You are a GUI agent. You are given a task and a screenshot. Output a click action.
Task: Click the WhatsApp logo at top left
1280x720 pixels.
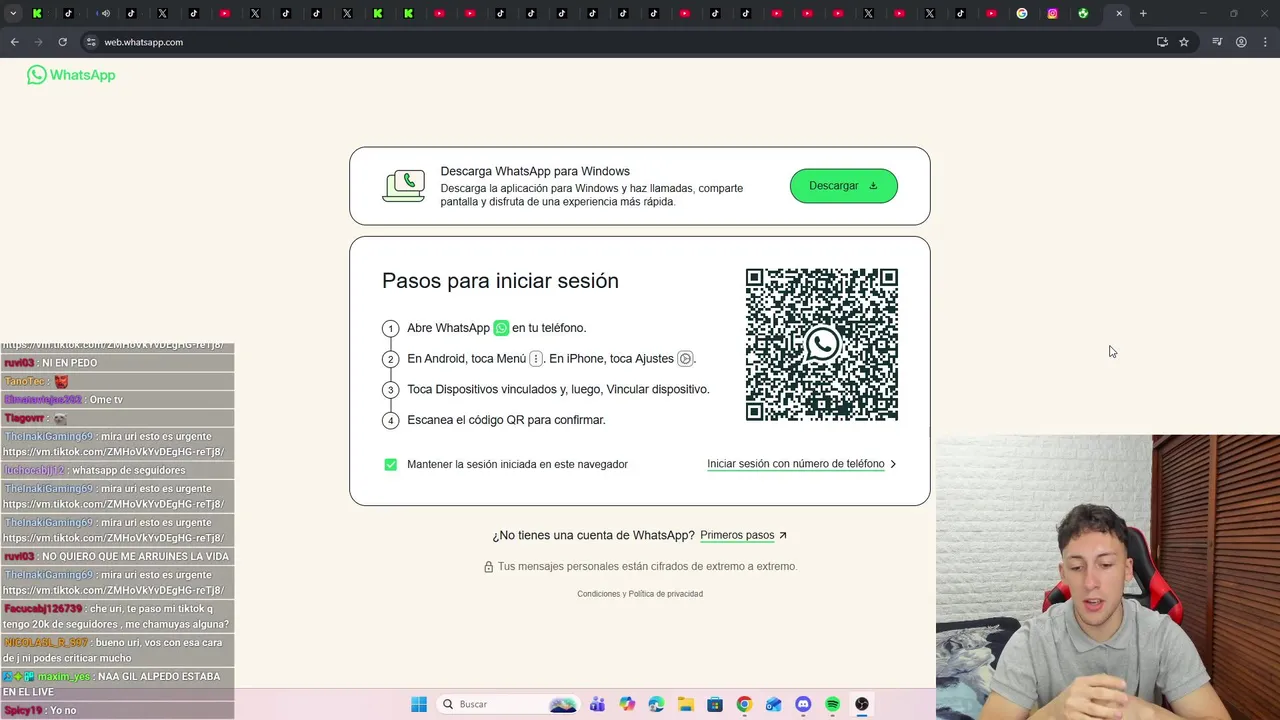coord(71,75)
